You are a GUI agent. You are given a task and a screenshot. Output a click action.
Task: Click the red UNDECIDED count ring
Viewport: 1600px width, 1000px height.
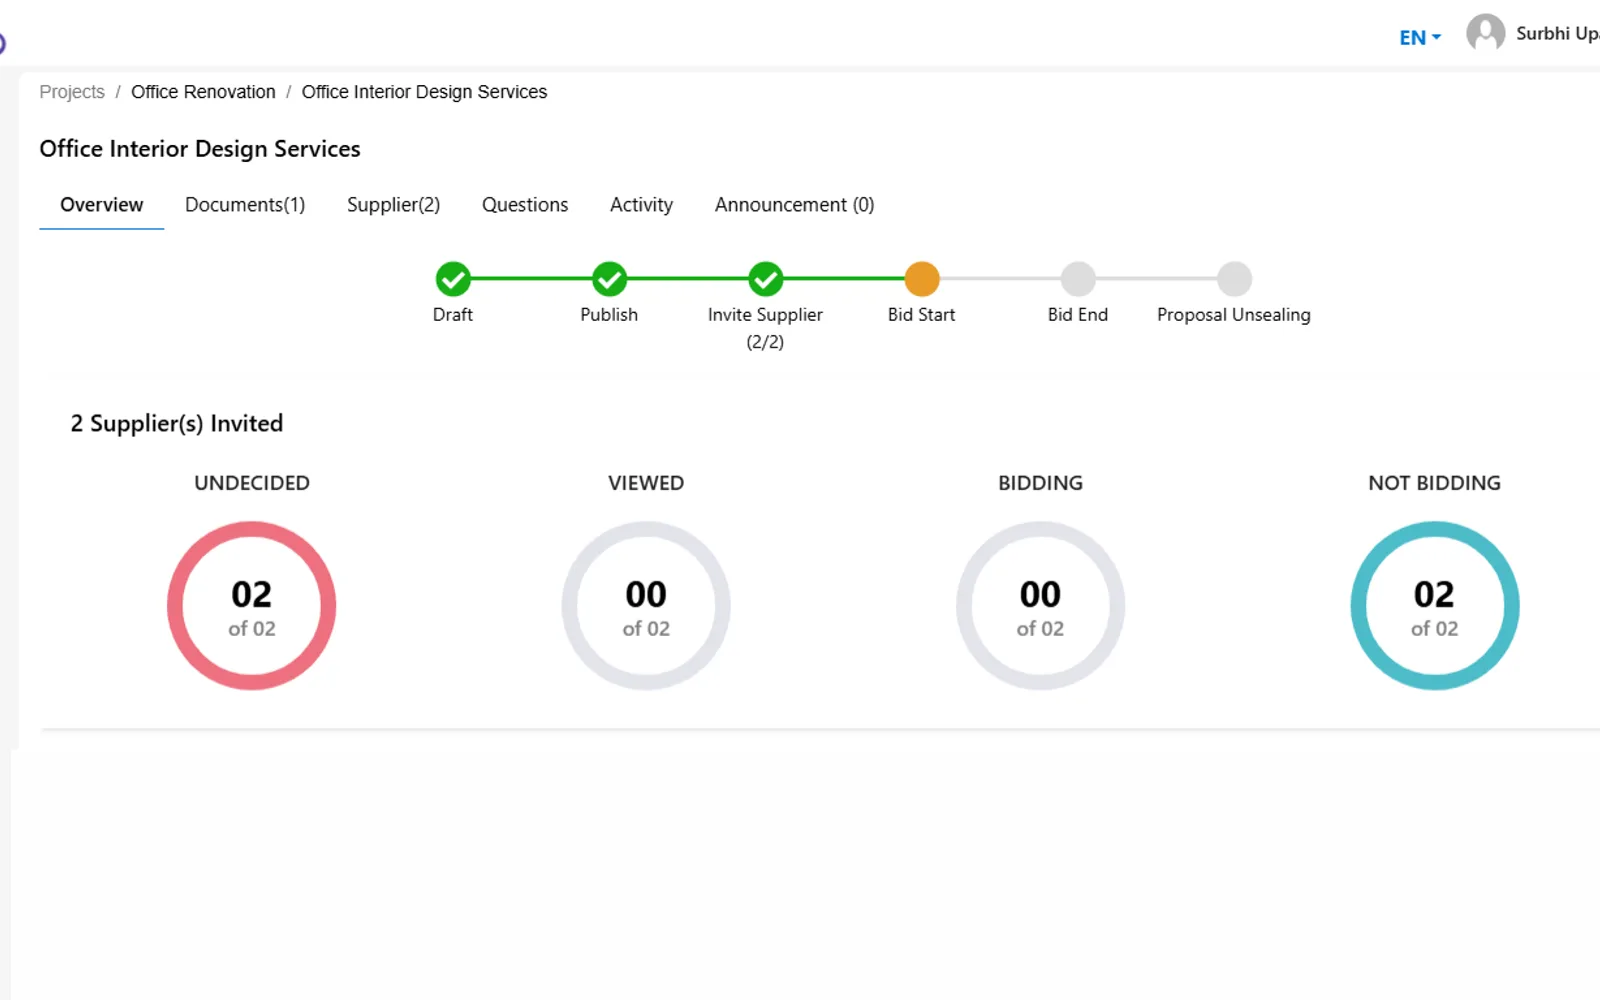pos(252,606)
